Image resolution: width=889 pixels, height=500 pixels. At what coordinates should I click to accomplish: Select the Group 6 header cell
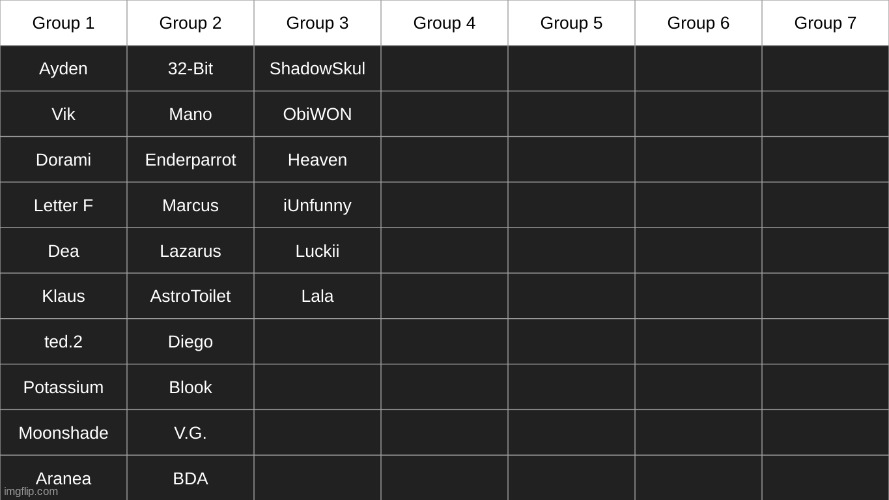[x=698, y=23]
